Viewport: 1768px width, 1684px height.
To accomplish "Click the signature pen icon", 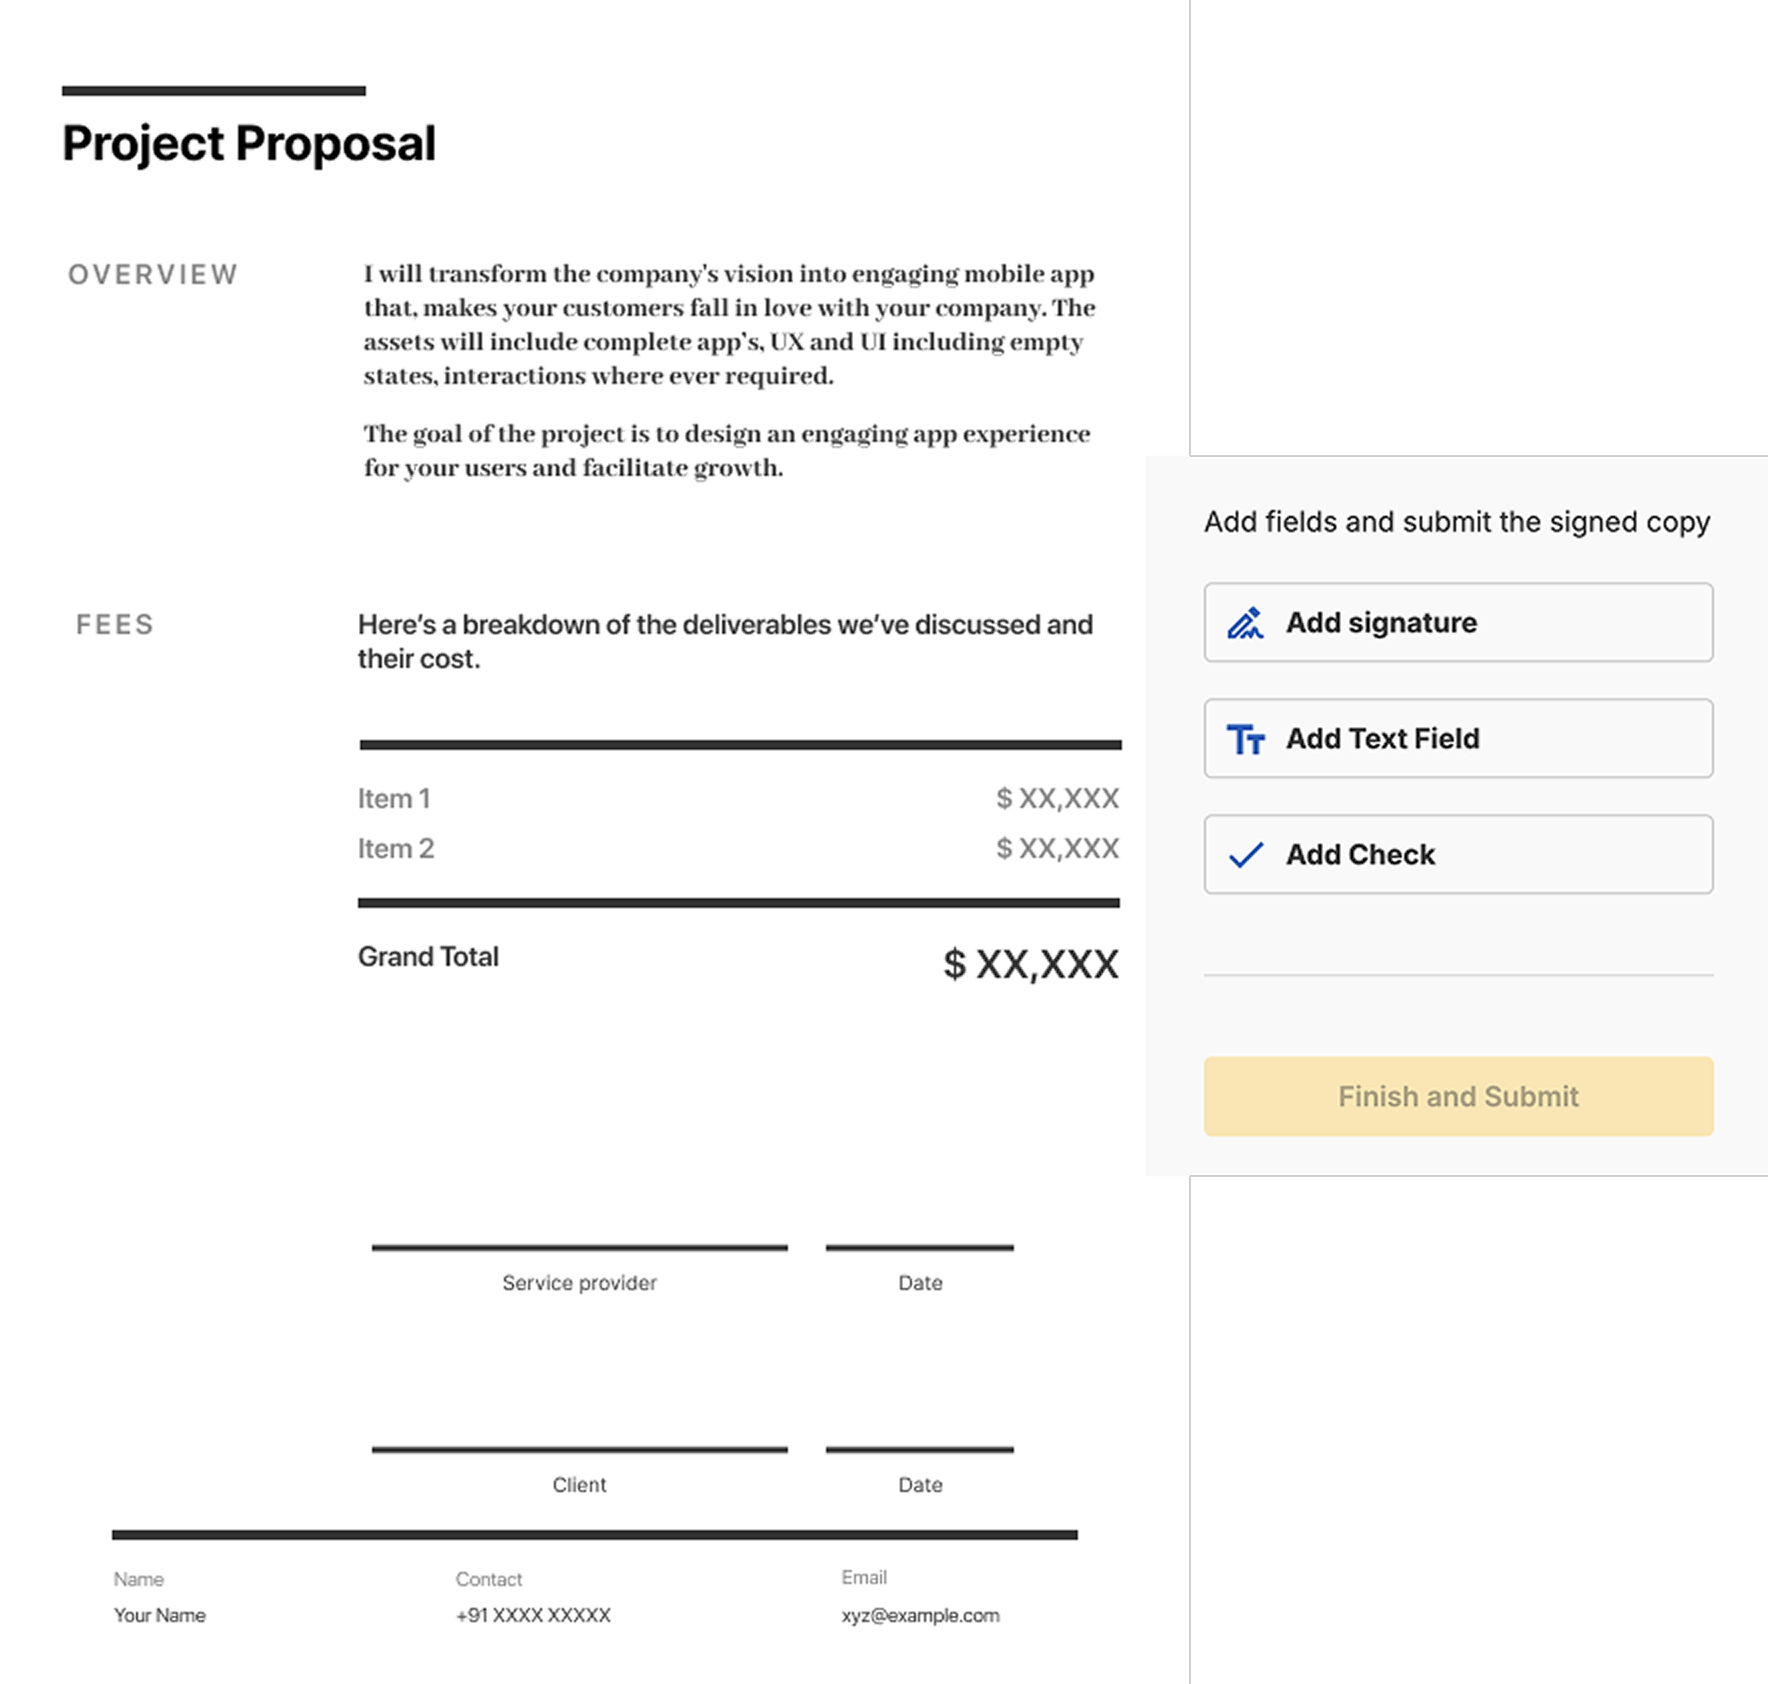I will (1245, 623).
